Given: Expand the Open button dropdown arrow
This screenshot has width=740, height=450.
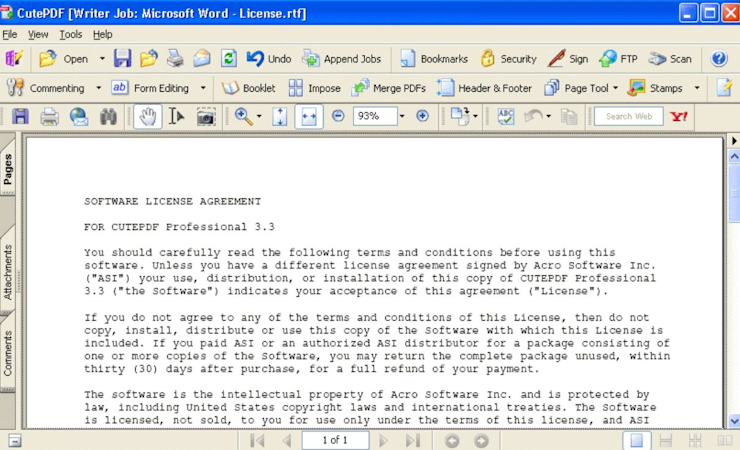Looking at the screenshot, I should [102, 59].
